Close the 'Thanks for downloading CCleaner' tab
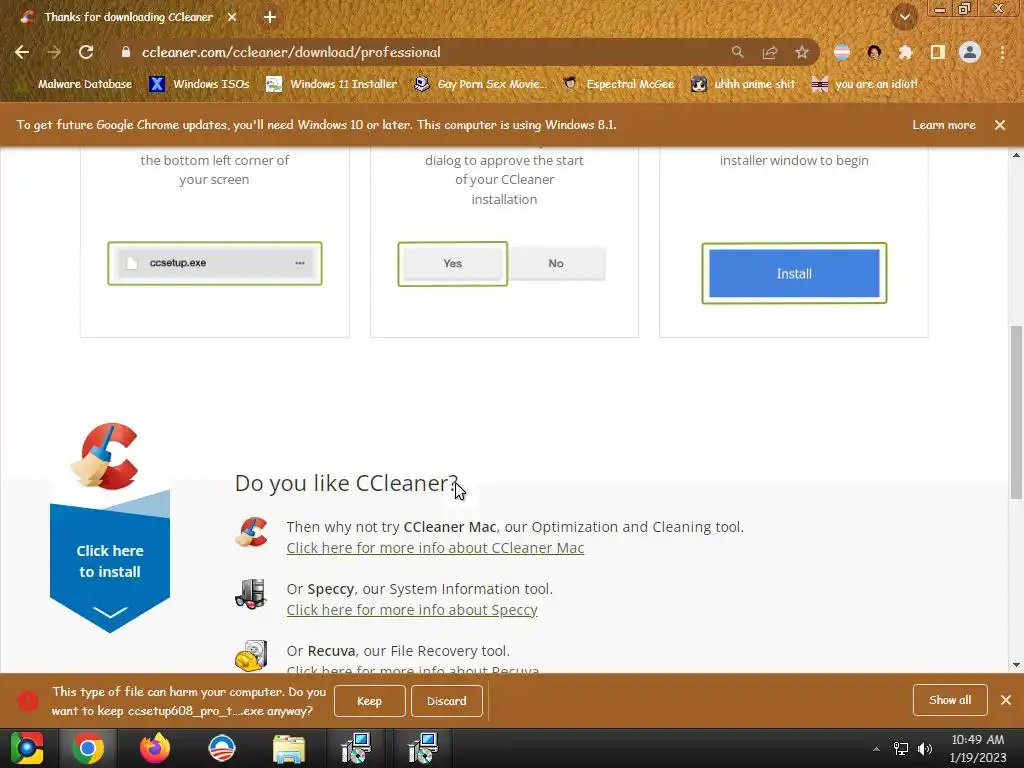Screen dimensions: 1024x768 (232, 18)
